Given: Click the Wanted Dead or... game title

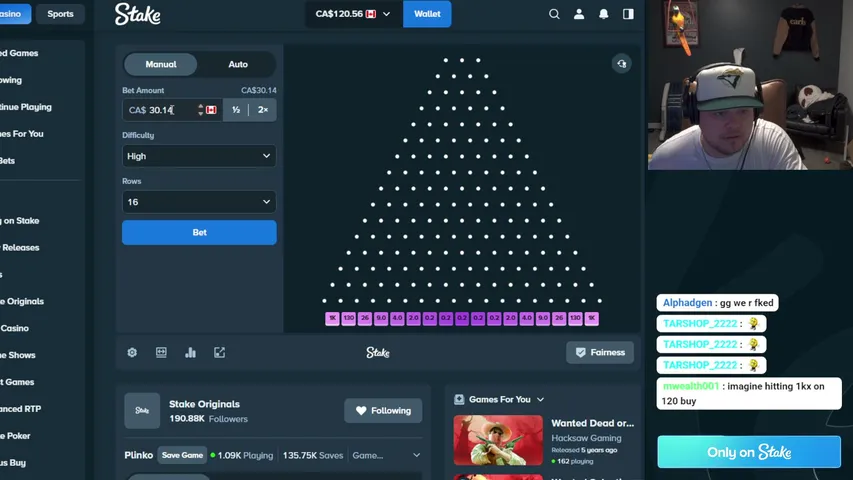Looking at the screenshot, I should pos(592,423).
